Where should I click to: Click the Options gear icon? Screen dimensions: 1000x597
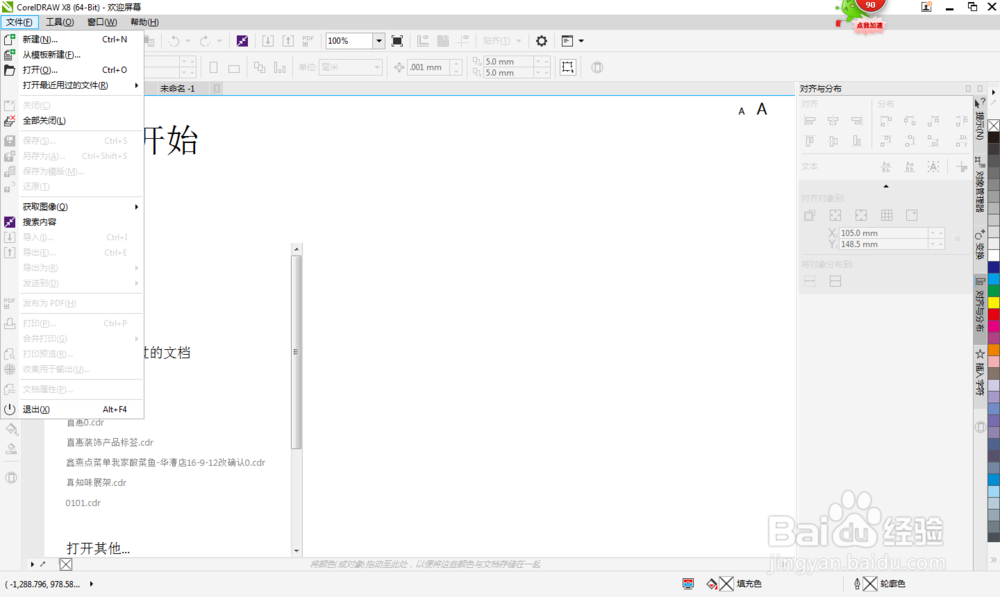[x=541, y=41]
